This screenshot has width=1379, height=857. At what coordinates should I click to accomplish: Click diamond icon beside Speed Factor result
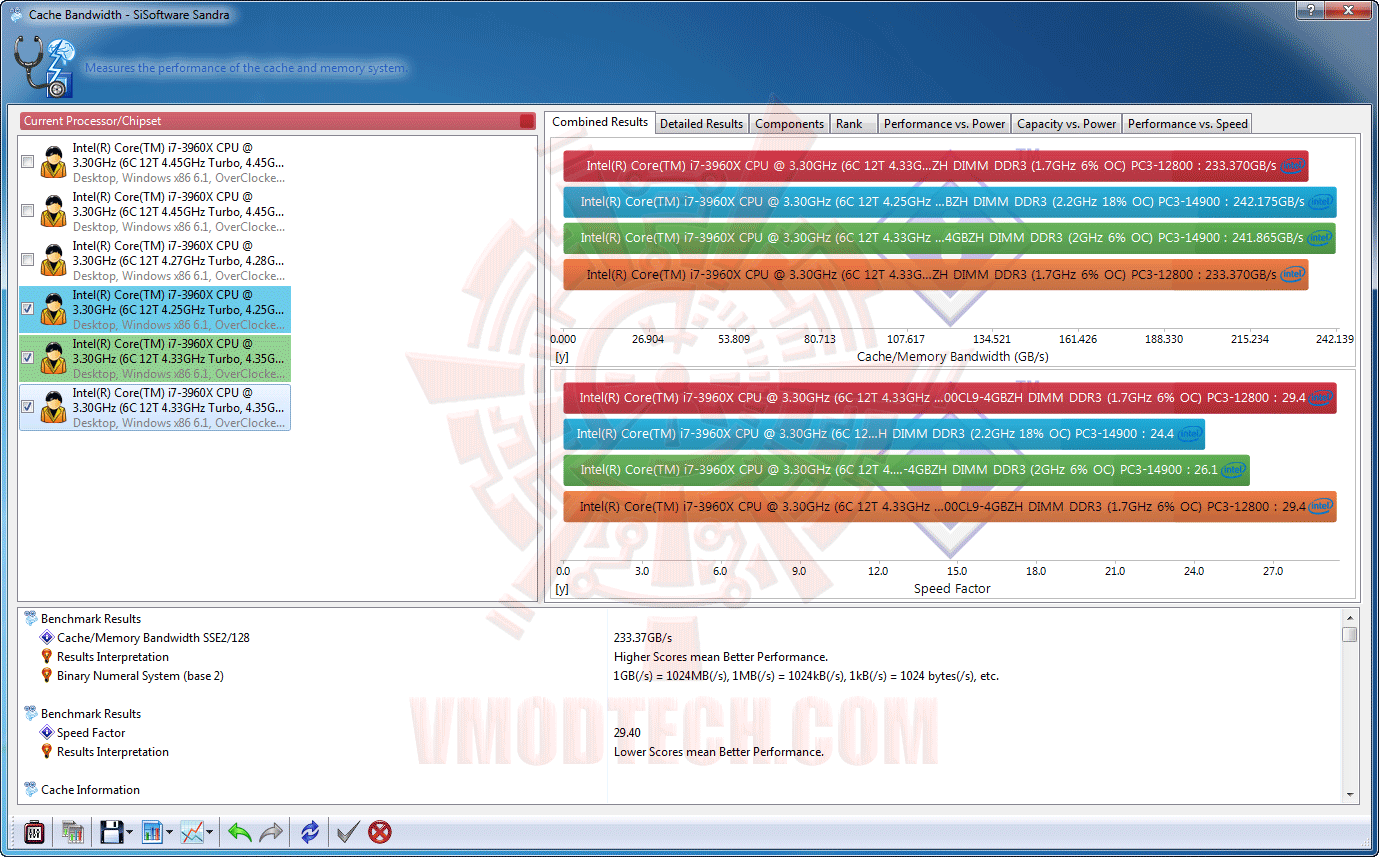point(46,732)
